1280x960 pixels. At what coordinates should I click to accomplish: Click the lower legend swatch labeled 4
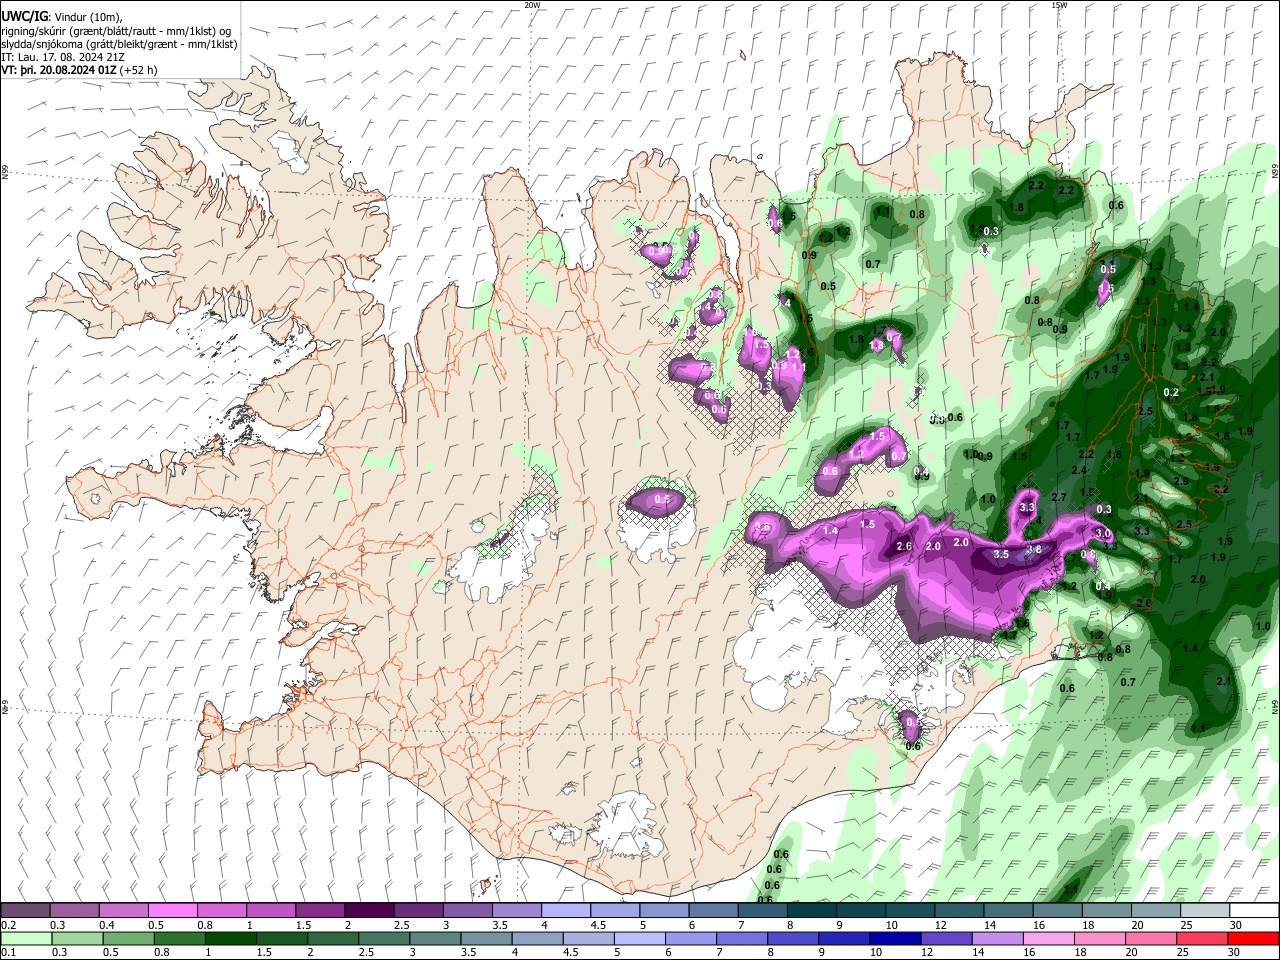click(x=536, y=939)
